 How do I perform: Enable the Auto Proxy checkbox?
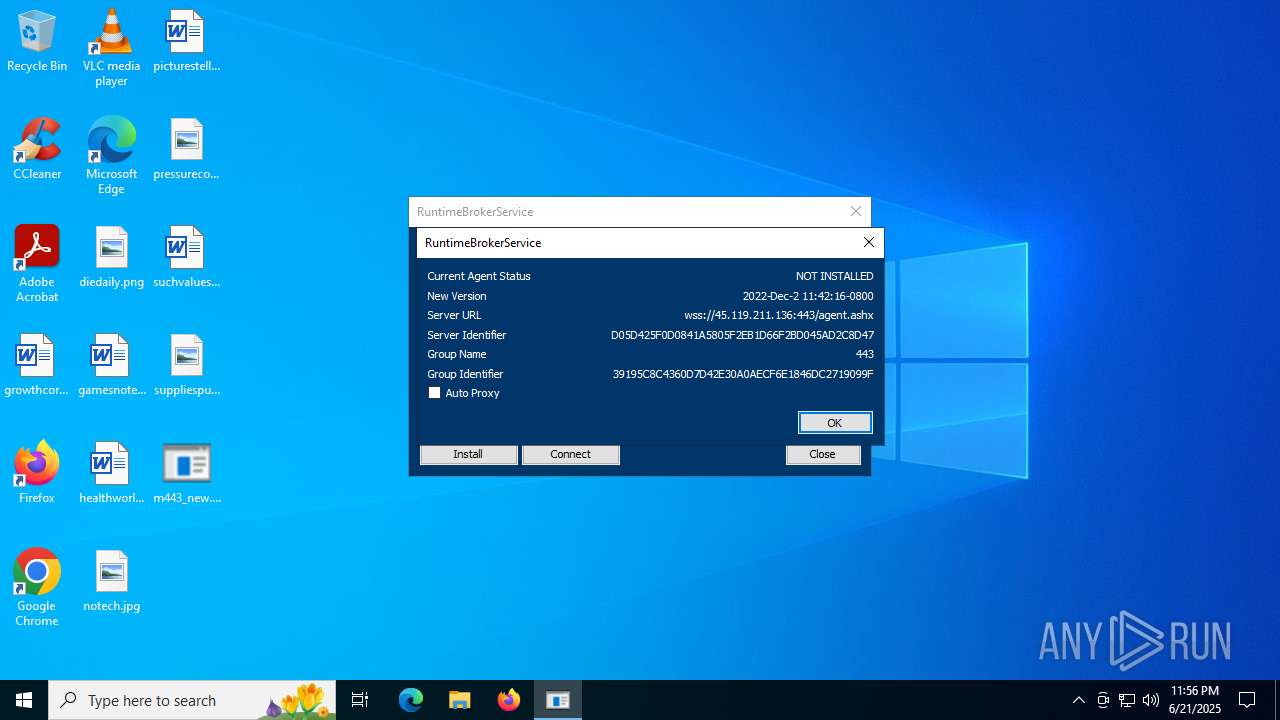point(434,393)
